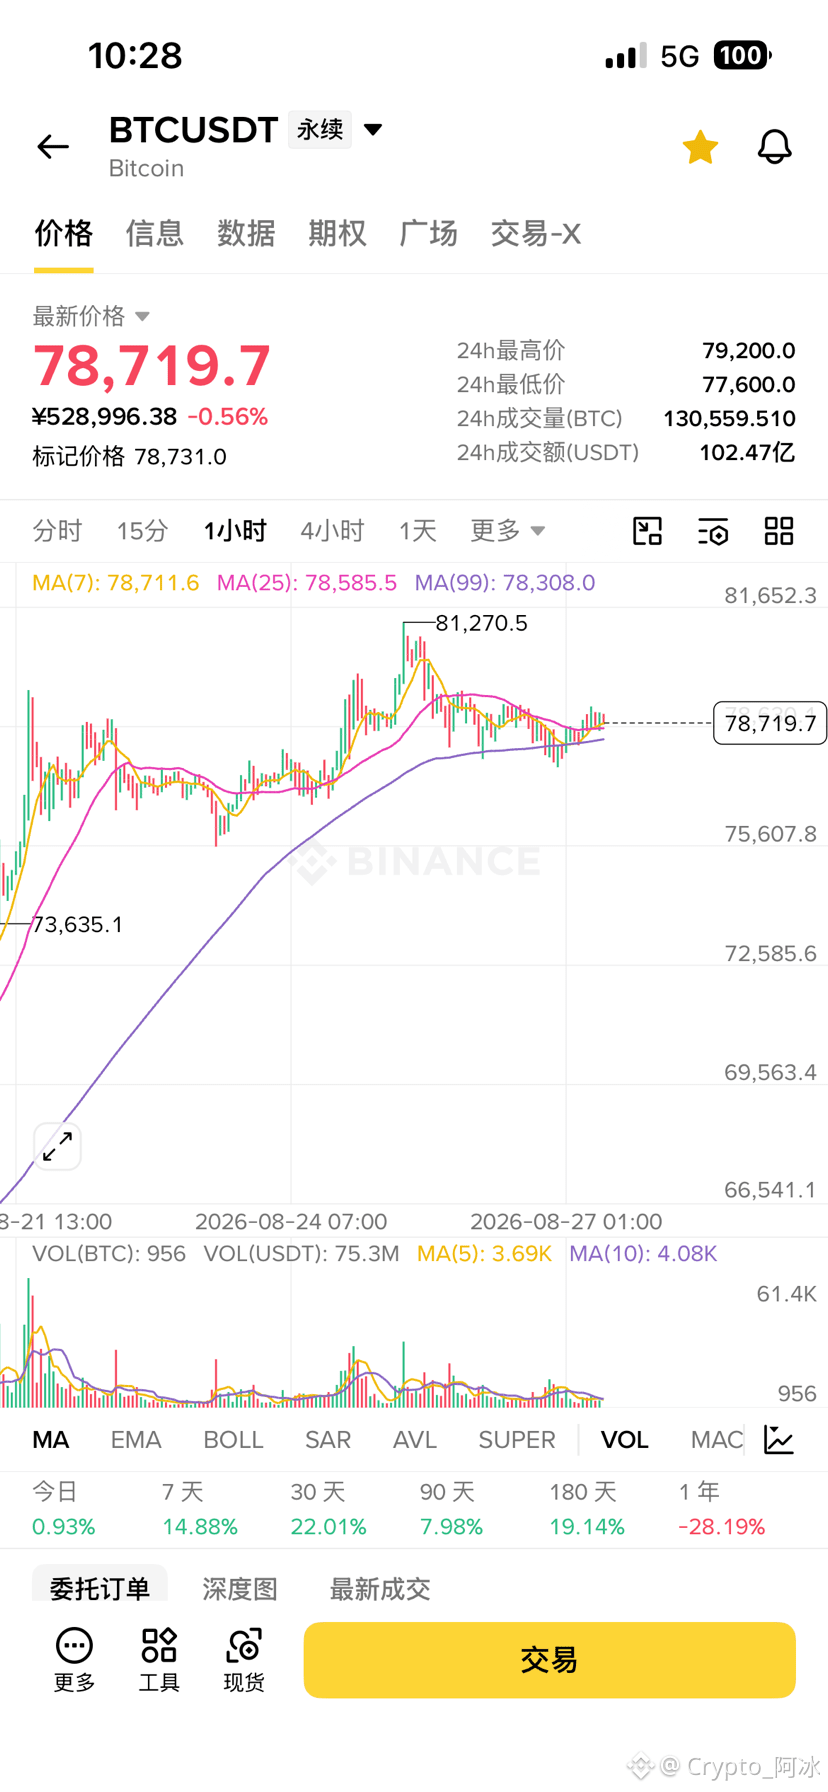
Task: Toggle the AVL indicator
Action: click(x=415, y=1439)
